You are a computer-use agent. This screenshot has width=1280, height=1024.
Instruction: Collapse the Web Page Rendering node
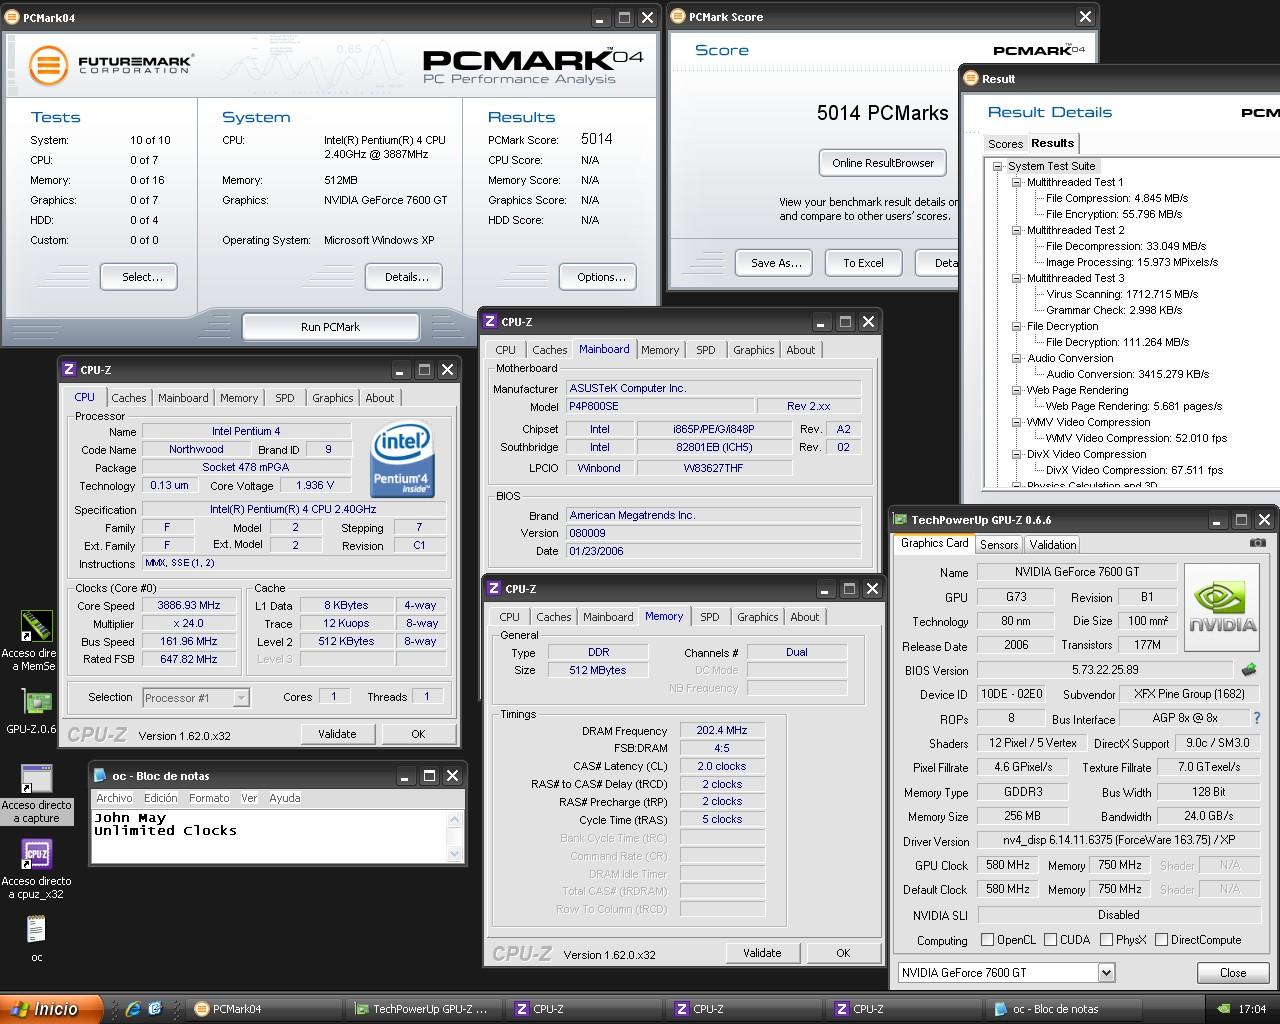pyautogui.click(x=1016, y=390)
